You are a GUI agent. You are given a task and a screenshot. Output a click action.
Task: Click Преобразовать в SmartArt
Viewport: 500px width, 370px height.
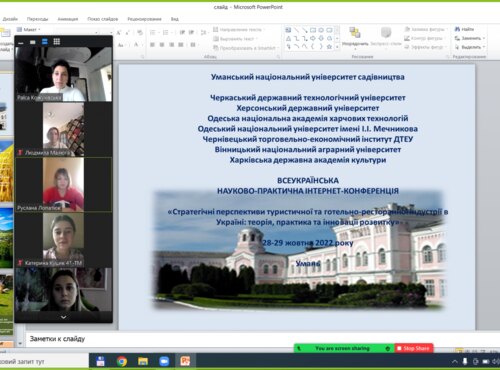[245, 48]
